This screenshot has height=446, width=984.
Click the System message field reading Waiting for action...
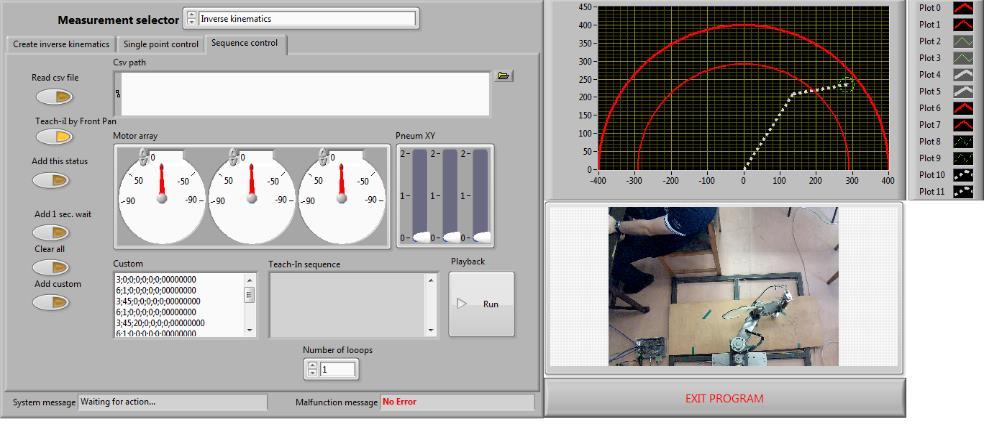(172, 402)
